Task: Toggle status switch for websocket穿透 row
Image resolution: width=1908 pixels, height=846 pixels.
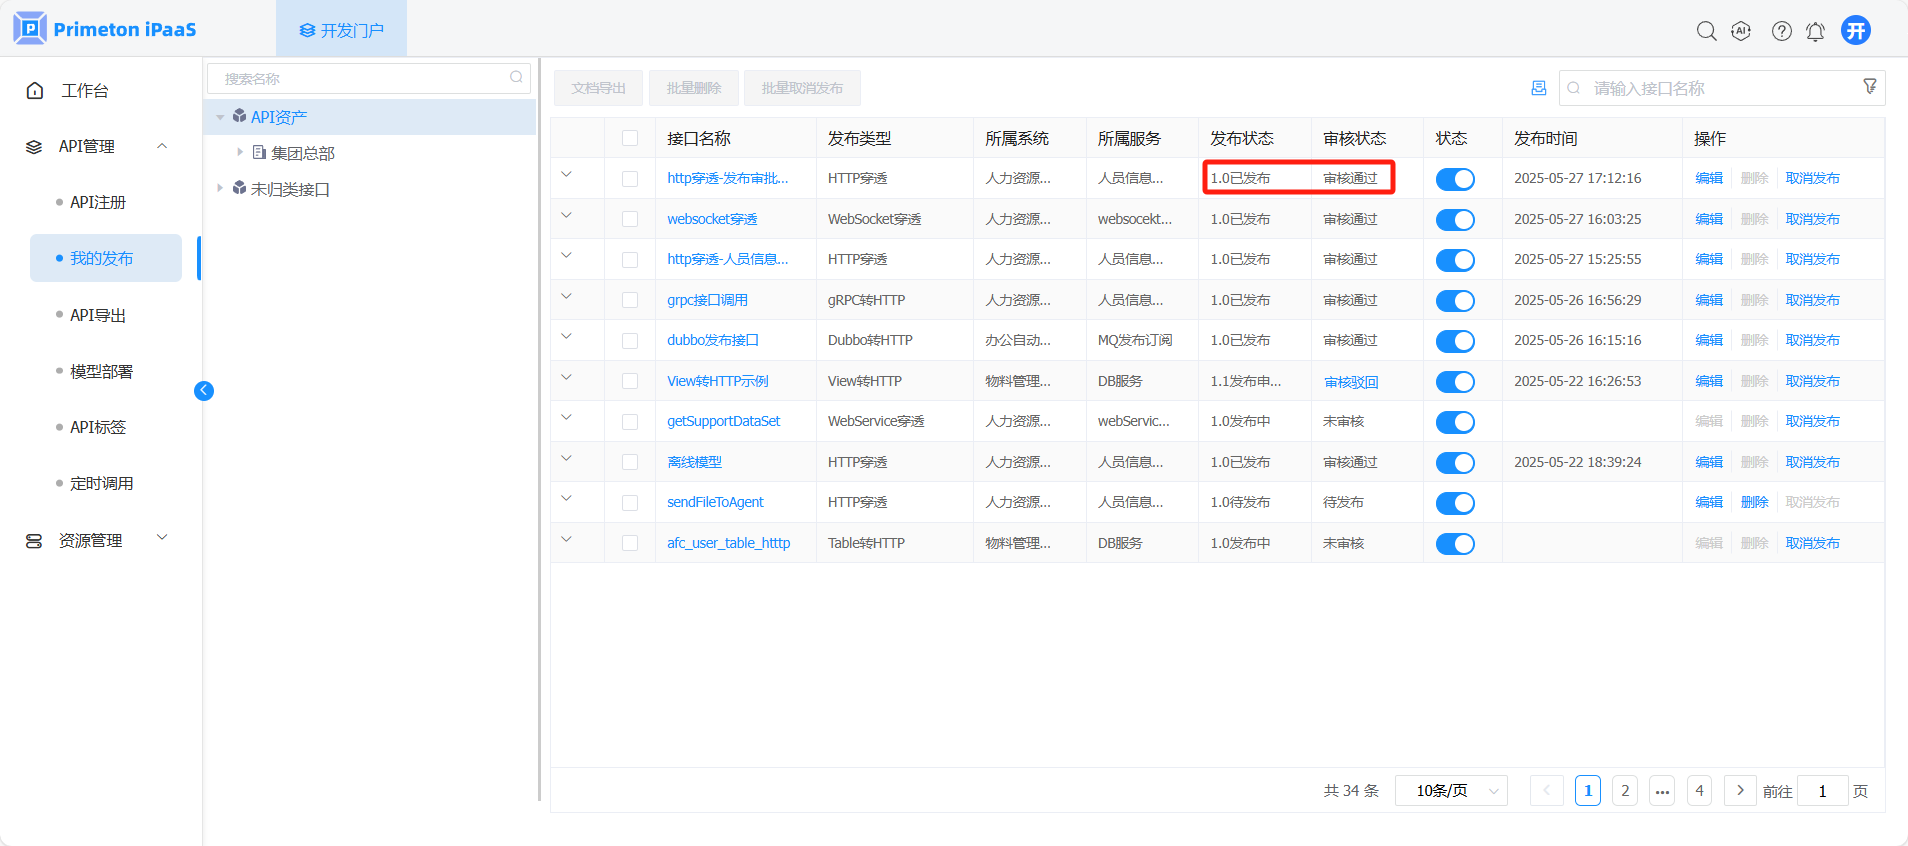Action: (1455, 220)
